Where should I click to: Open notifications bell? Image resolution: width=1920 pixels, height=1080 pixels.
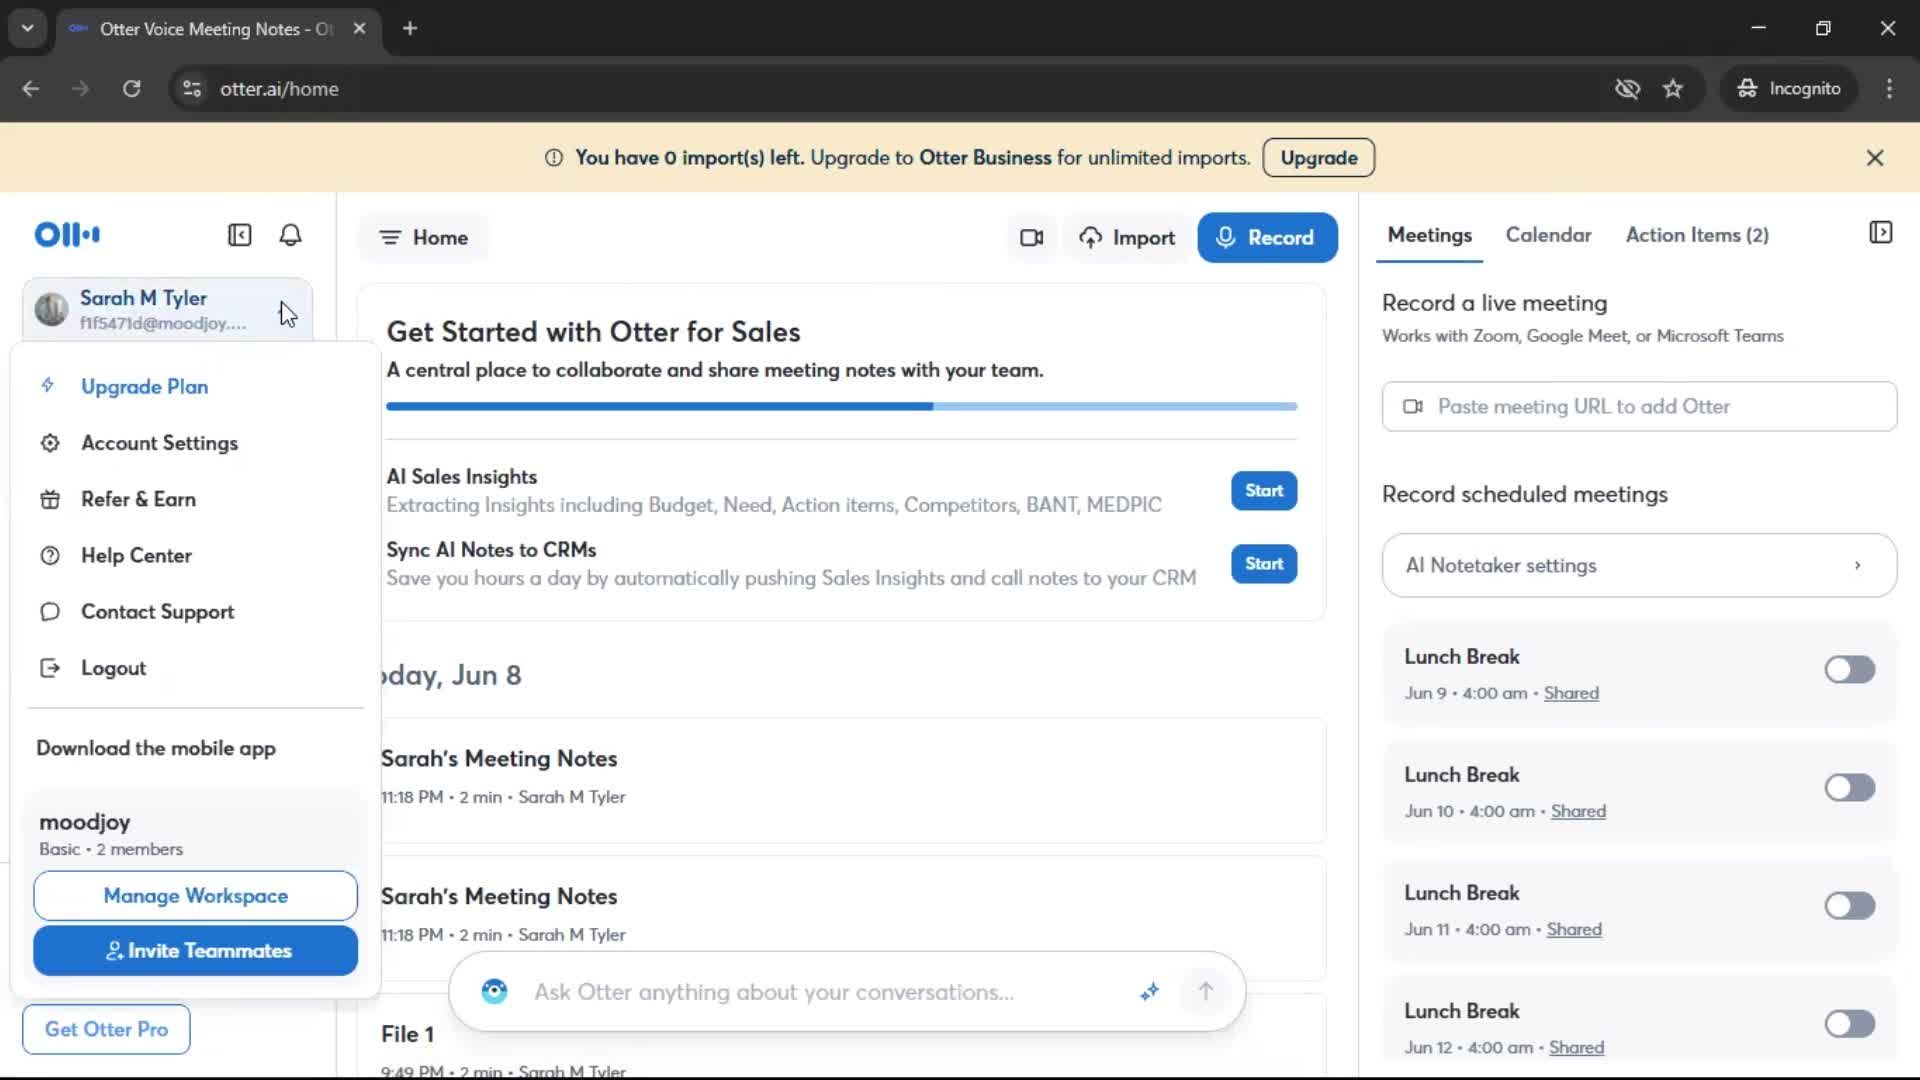coord(290,235)
